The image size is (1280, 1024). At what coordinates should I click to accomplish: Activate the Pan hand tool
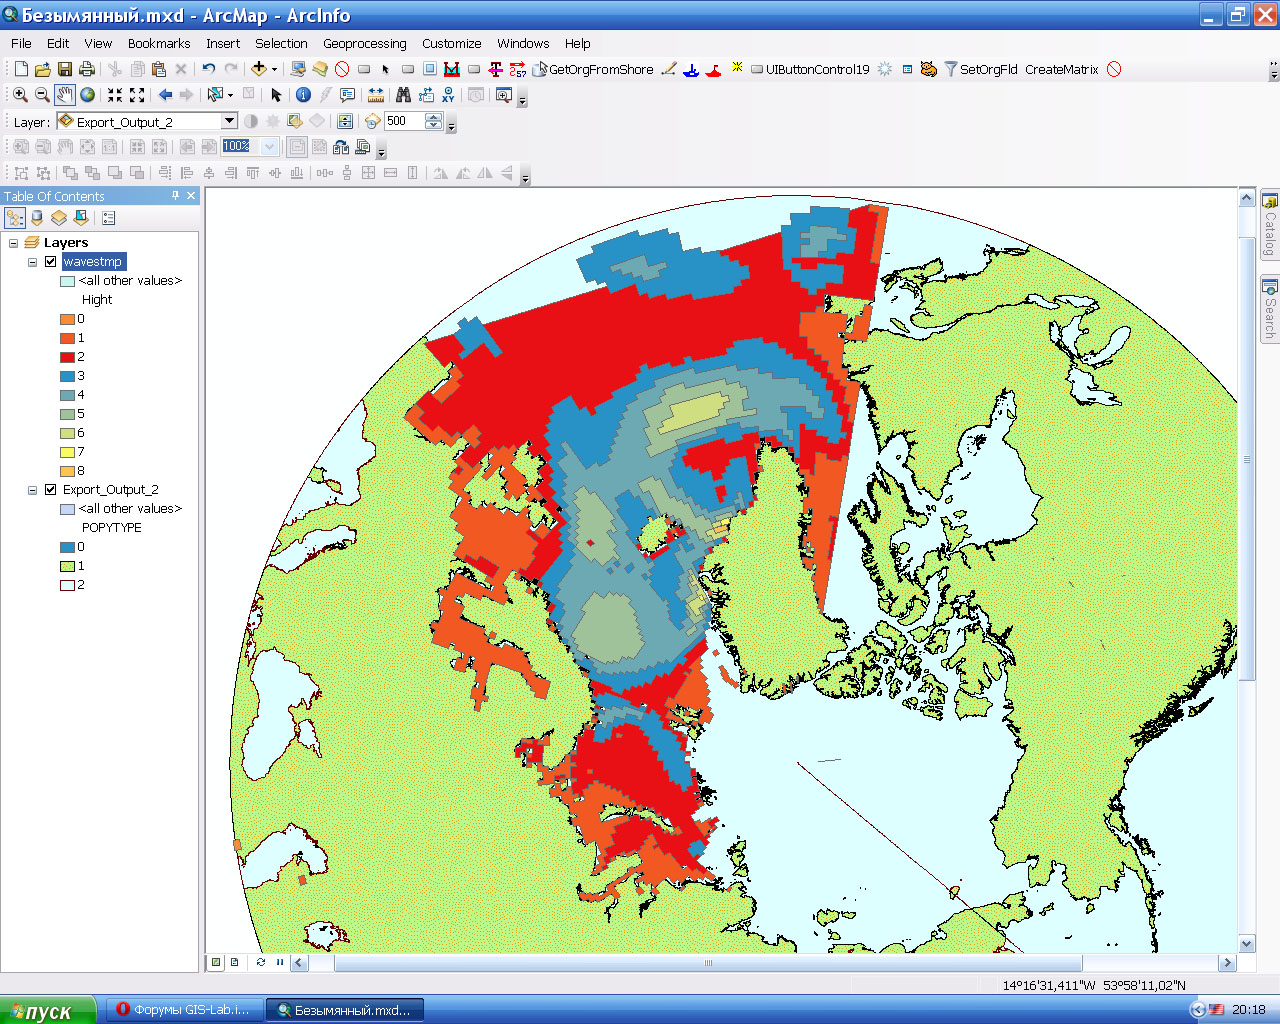[x=64, y=95]
